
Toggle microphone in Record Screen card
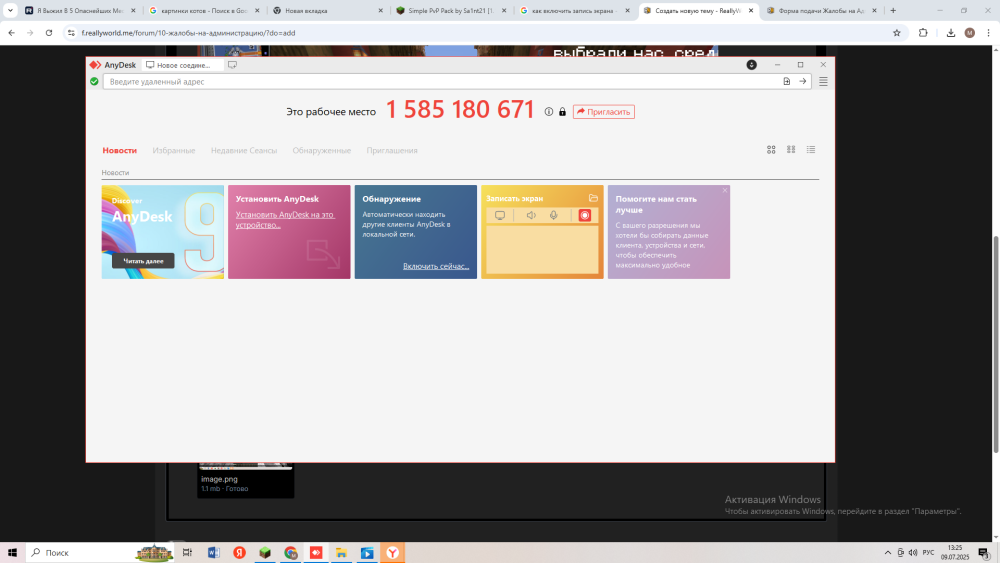554,216
